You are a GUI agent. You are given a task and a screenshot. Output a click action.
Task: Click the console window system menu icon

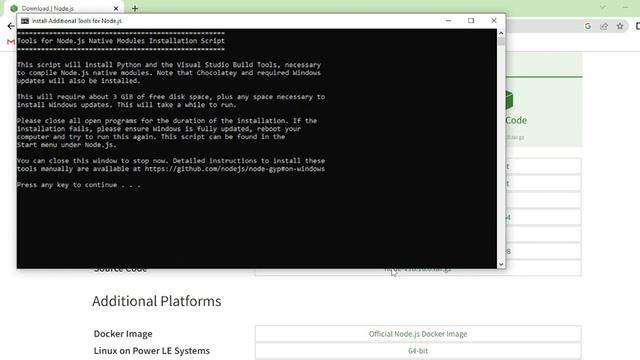coord(24,21)
